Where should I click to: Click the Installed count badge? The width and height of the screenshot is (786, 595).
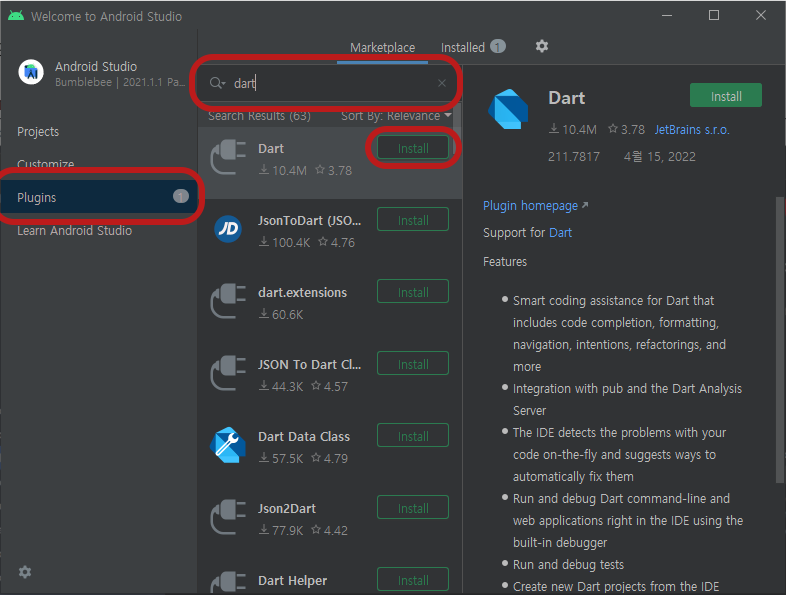pos(498,47)
